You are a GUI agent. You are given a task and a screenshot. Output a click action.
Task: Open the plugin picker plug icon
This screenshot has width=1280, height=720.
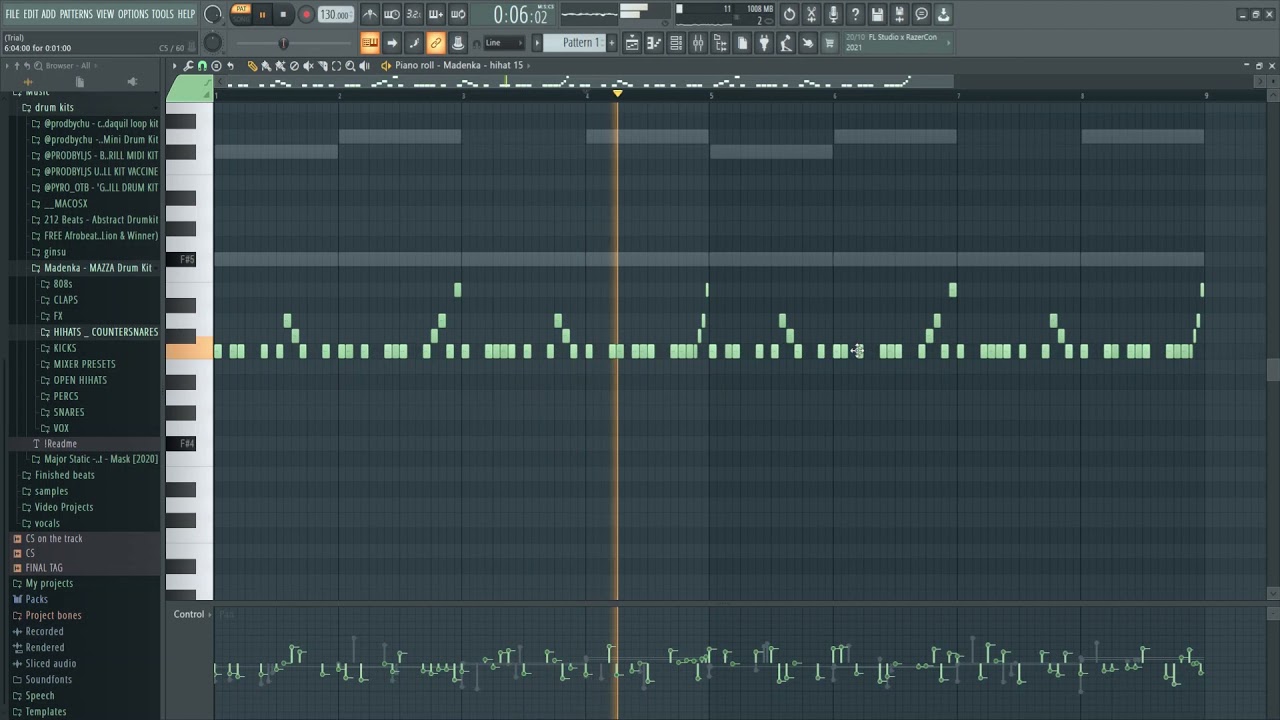click(x=764, y=43)
